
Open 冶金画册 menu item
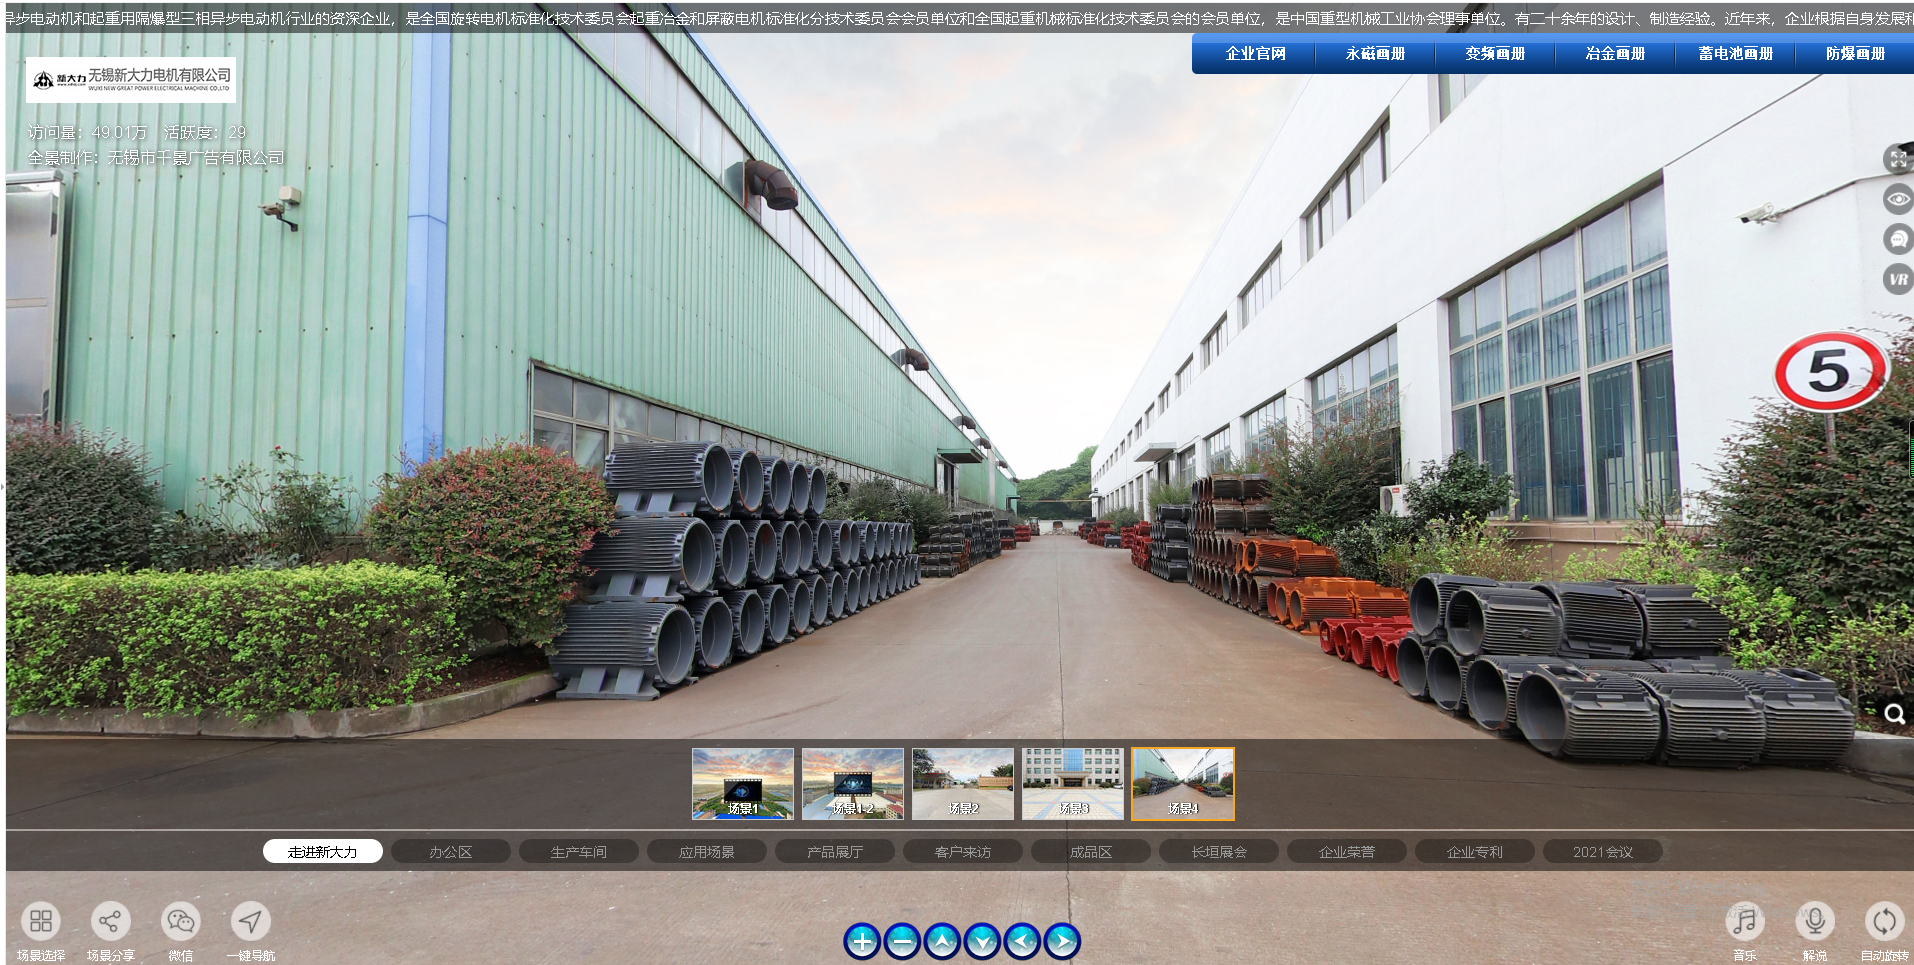point(1615,54)
